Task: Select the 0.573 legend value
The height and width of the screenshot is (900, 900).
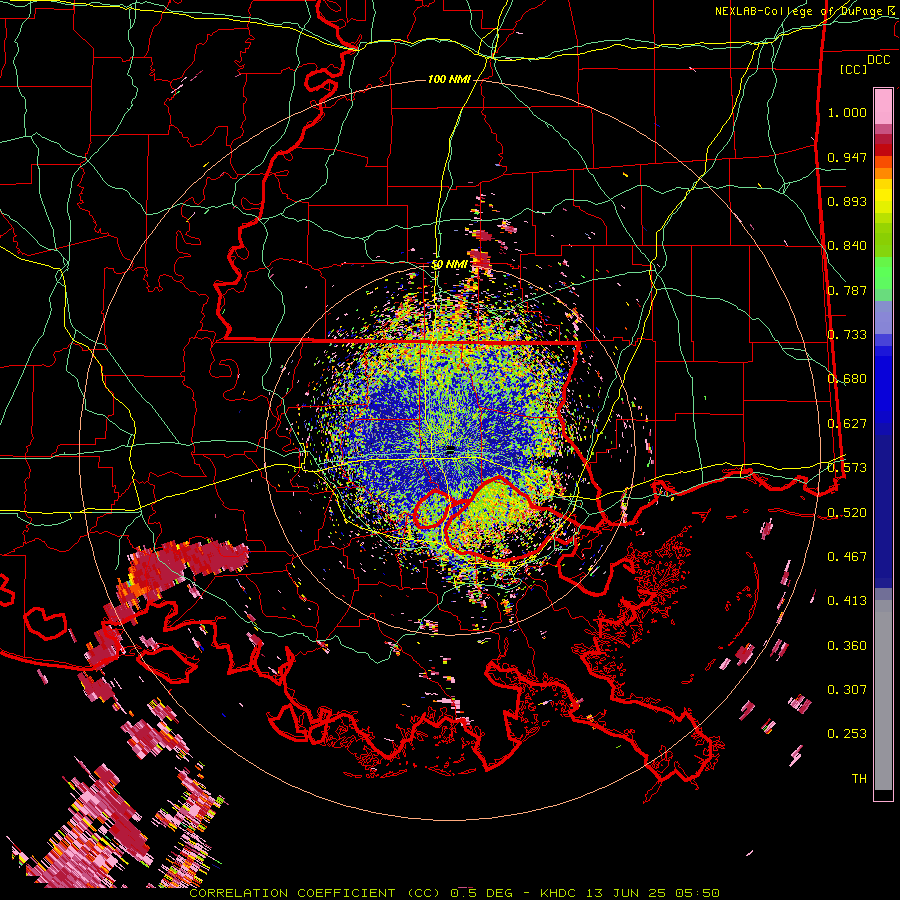Action: [x=847, y=468]
